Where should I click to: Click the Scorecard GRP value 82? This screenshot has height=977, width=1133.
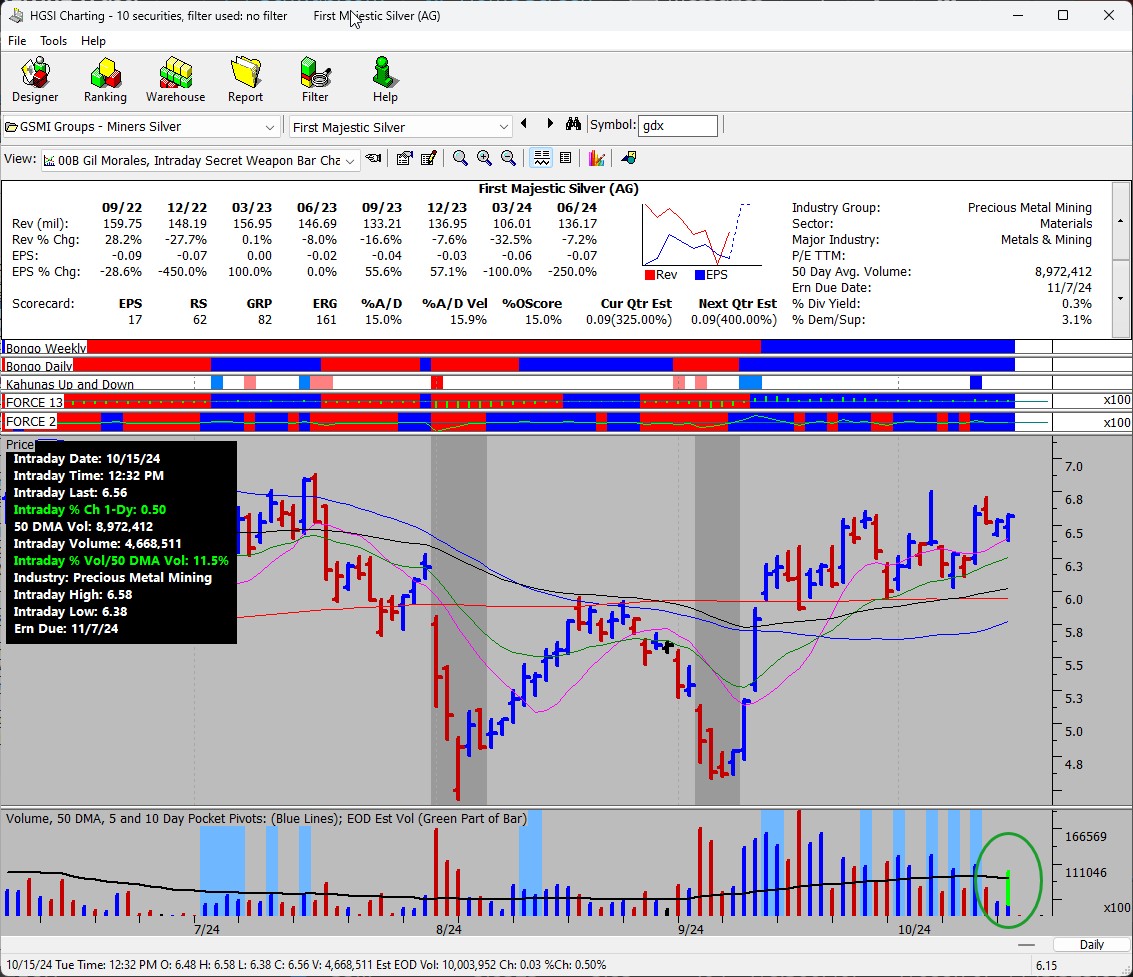(265, 319)
